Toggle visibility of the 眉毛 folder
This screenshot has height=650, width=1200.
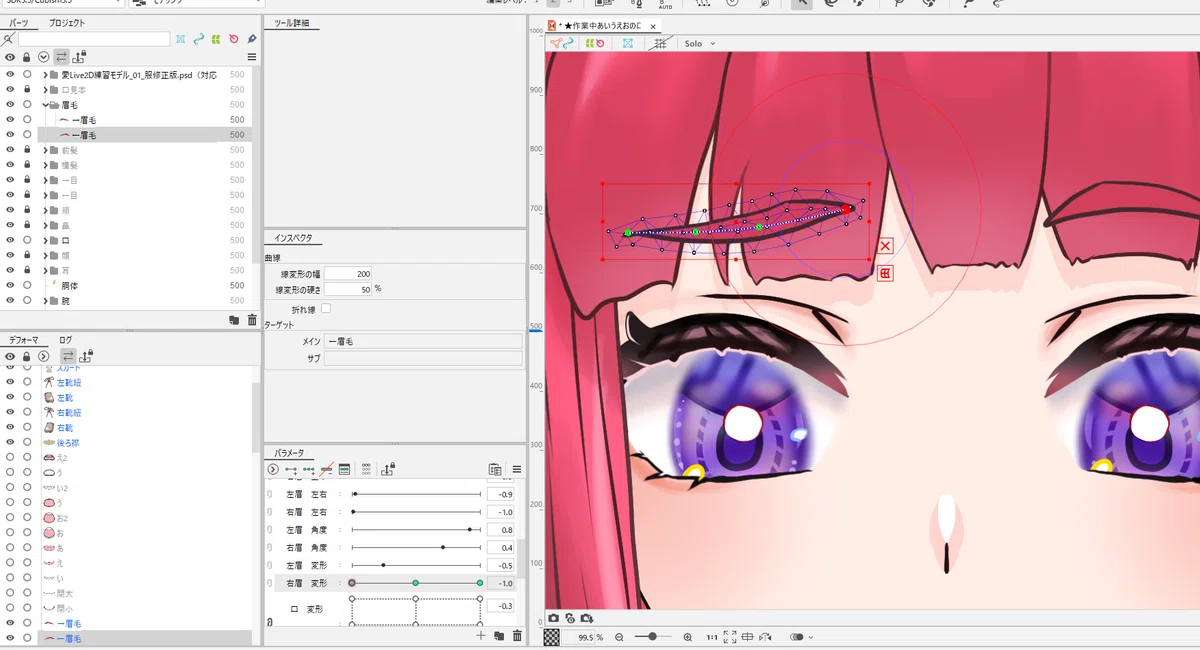10,105
